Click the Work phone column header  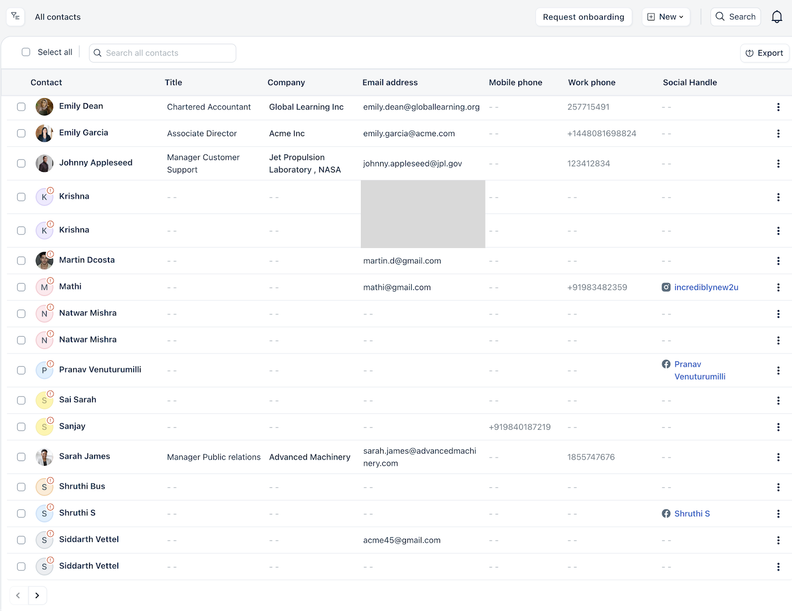[x=591, y=82]
